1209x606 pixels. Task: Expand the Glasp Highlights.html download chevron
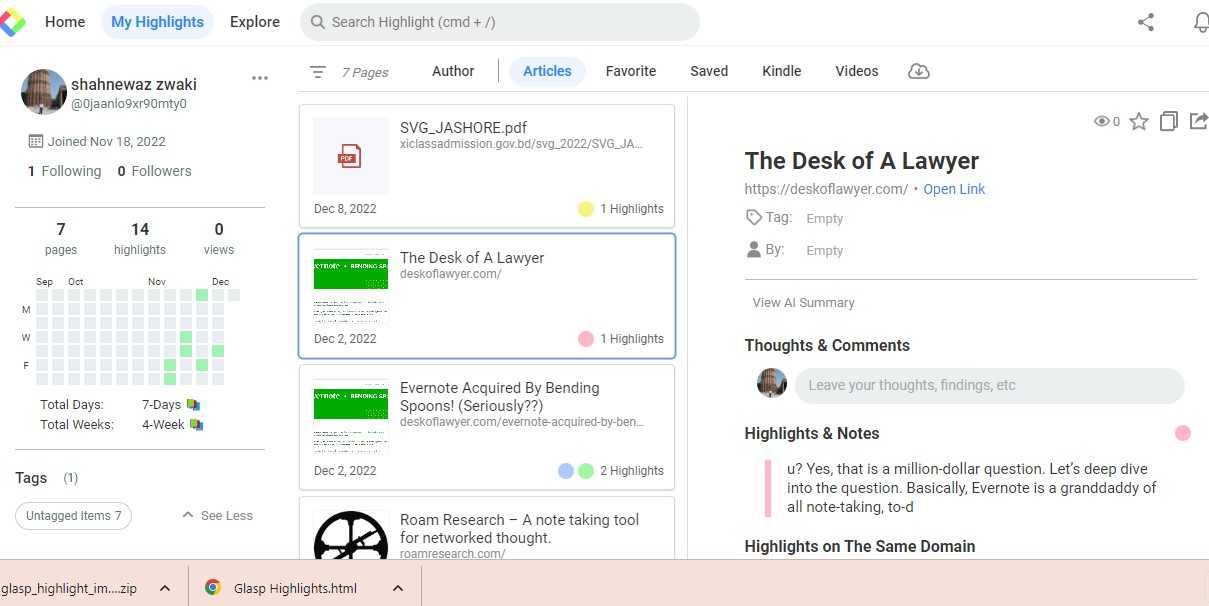point(397,588)
